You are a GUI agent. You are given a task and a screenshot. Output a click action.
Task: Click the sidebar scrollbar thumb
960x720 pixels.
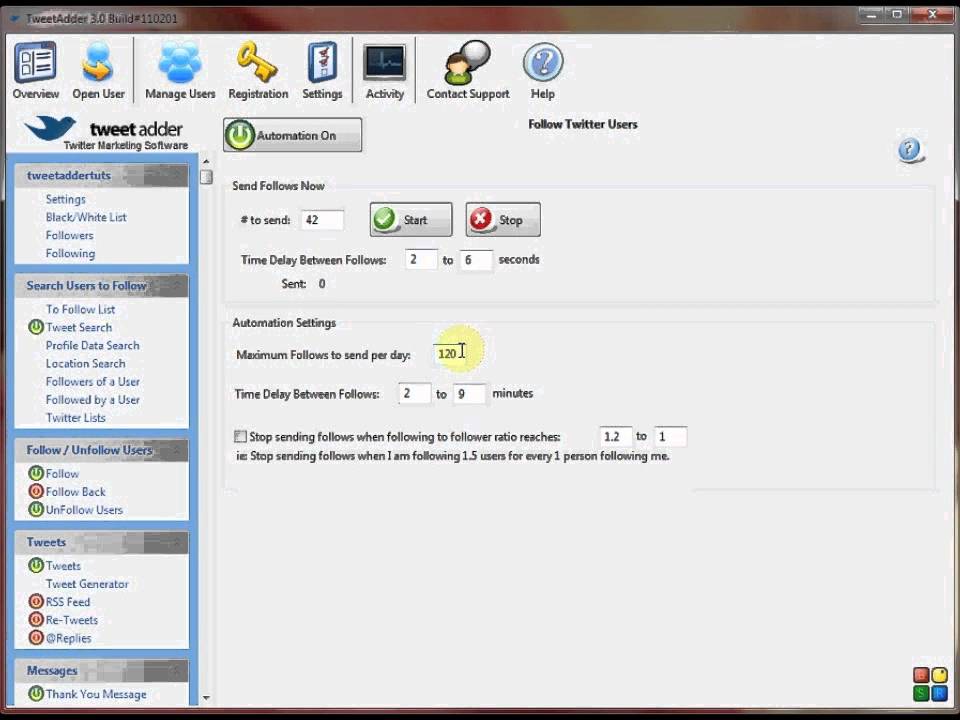206,177
